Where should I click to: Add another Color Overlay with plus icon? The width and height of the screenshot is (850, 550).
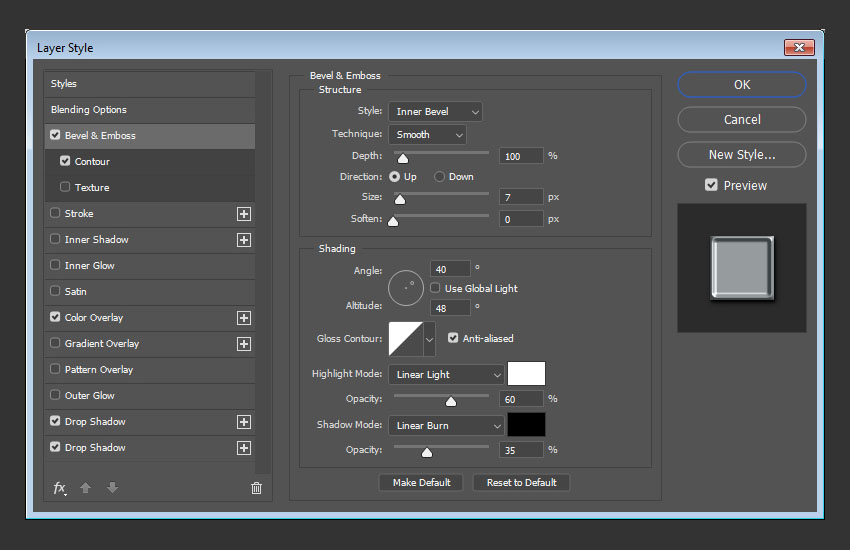click(x=243, y=318)
